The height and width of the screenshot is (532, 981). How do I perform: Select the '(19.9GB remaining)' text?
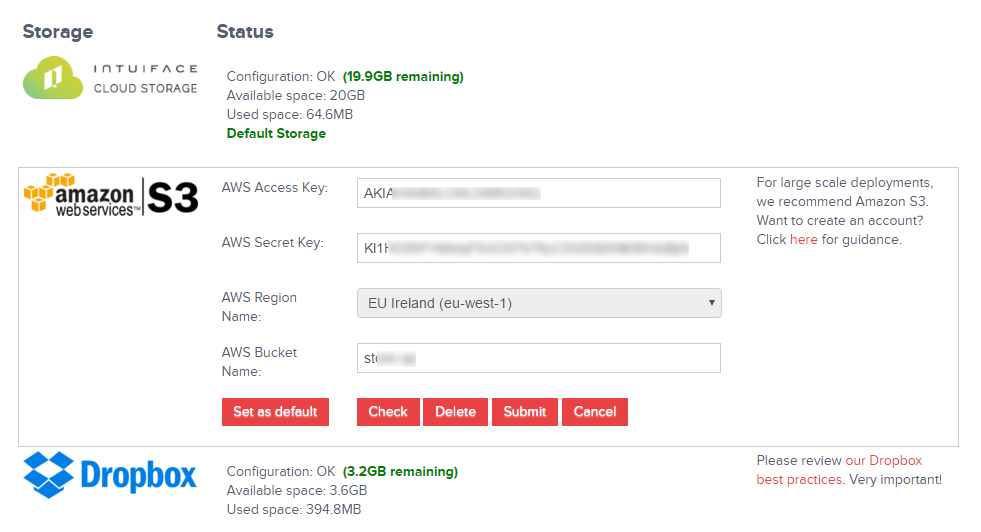tap(403, 76)
